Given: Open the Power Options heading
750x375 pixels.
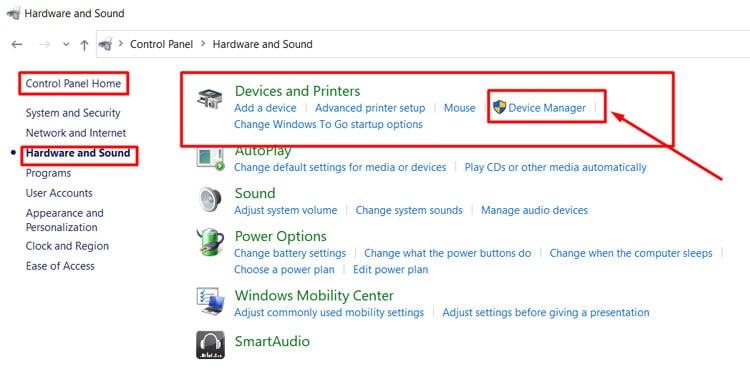Looking at the screenshot, I should [x=280, y=236].
